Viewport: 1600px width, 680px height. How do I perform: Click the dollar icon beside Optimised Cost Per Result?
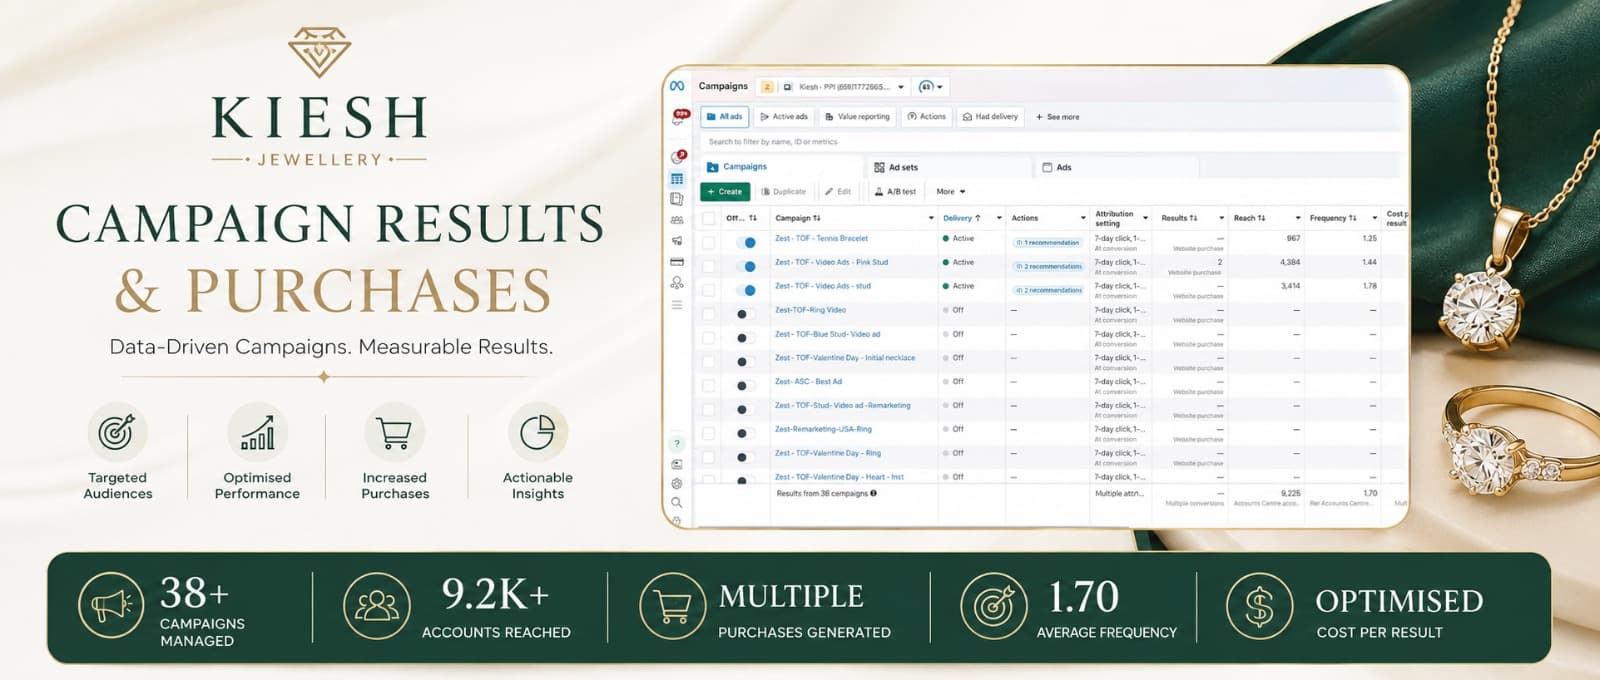[1259, 606]
